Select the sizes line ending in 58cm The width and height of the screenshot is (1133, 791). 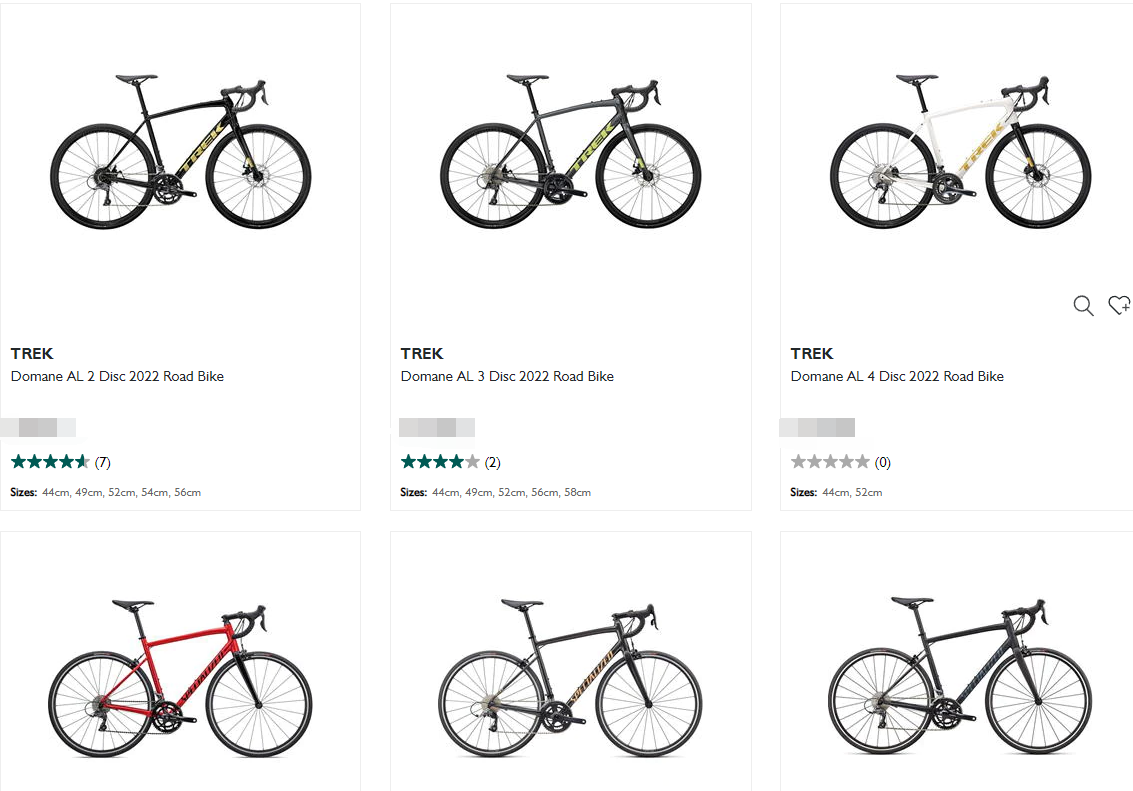[x=496, y=493]
